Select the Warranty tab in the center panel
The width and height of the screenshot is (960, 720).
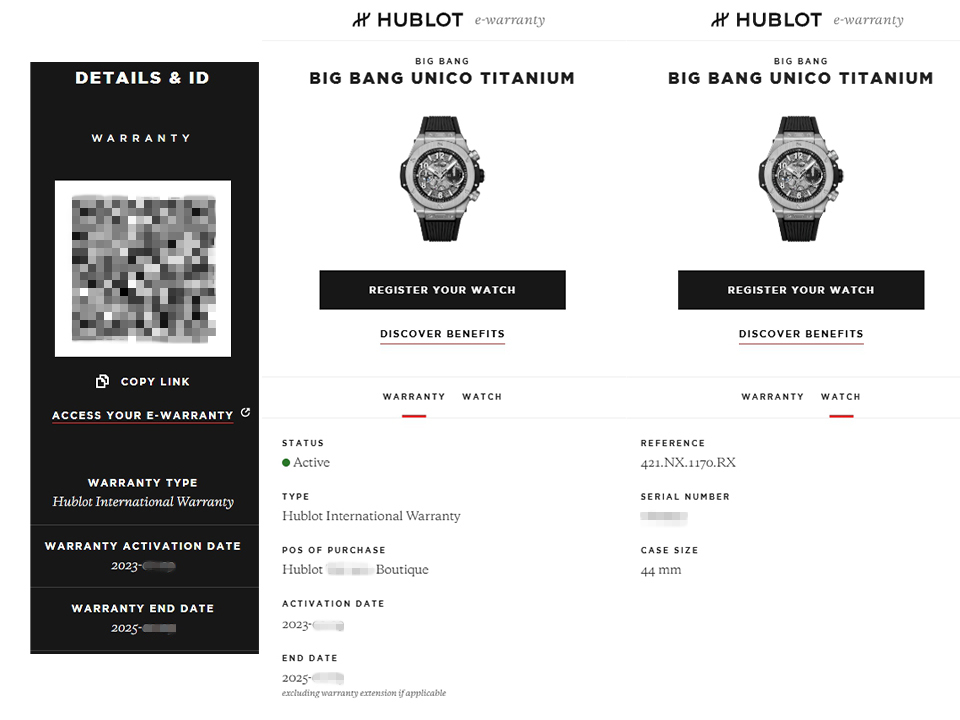pyautogui.click(x=414, y=397)
